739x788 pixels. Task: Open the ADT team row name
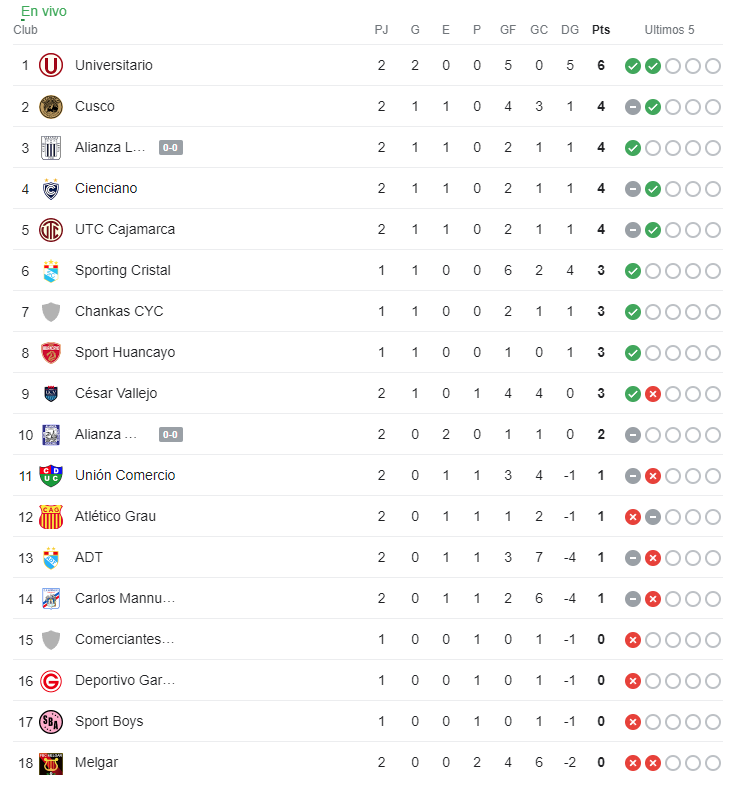(x=89, y=557)
